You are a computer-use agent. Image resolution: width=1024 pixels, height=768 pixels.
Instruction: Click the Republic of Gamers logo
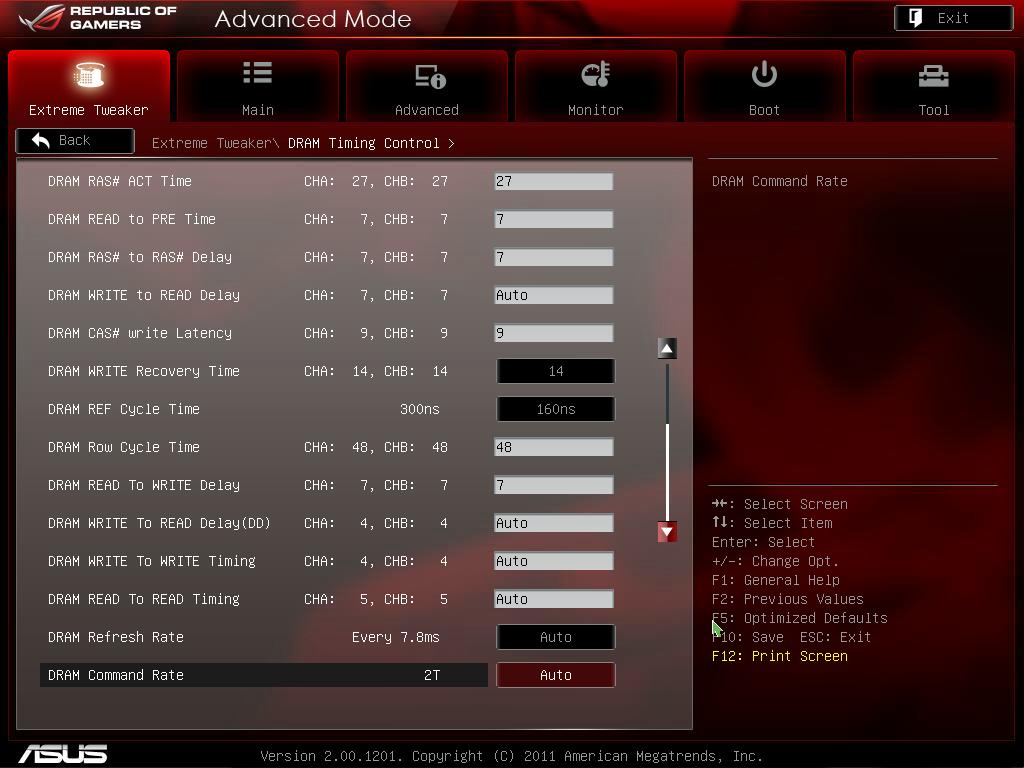98,18
